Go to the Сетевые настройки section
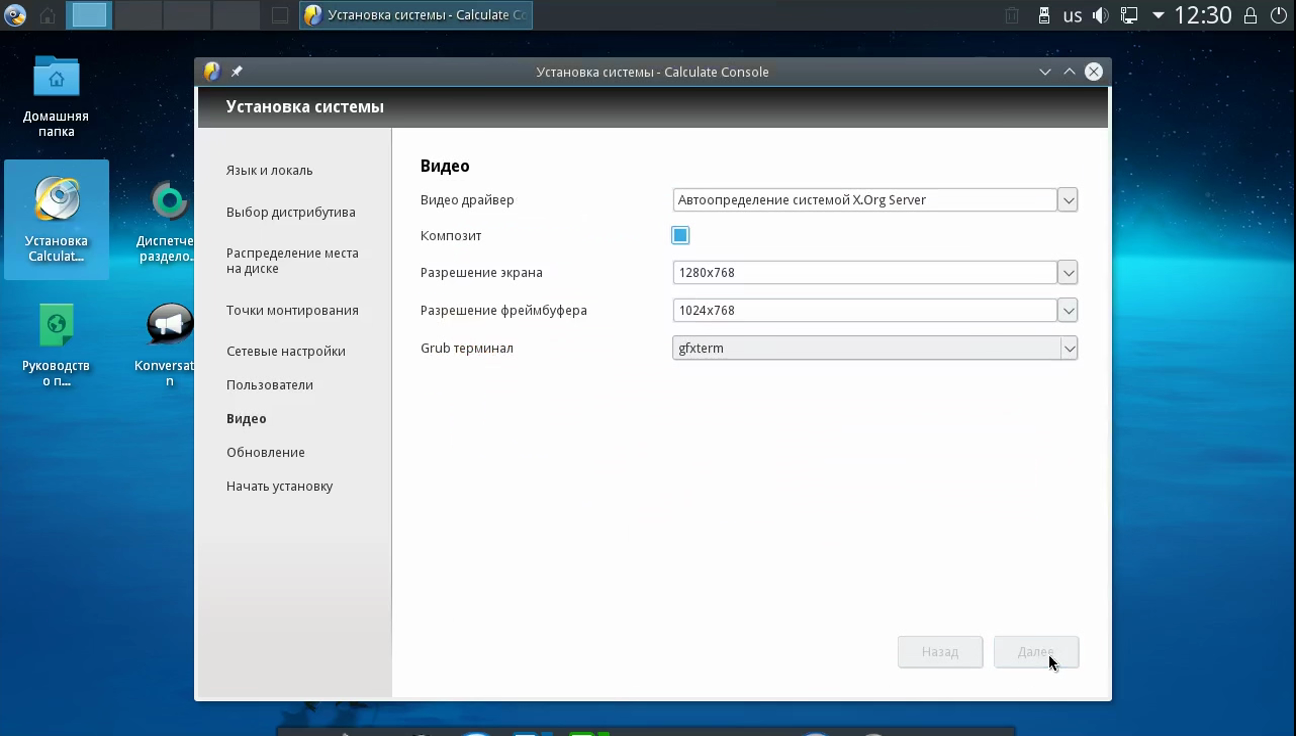 pyautogui.click(x=286, y=351)
